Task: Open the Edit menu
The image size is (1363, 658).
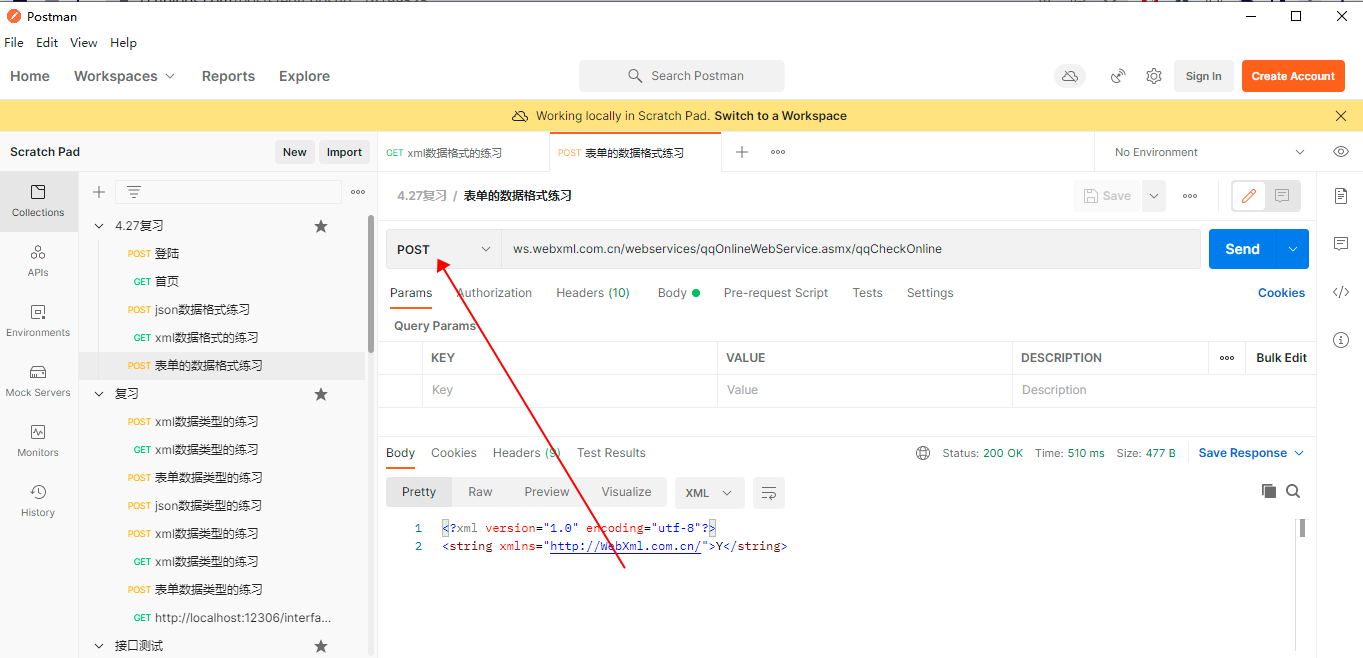Action: coord(47,43)
